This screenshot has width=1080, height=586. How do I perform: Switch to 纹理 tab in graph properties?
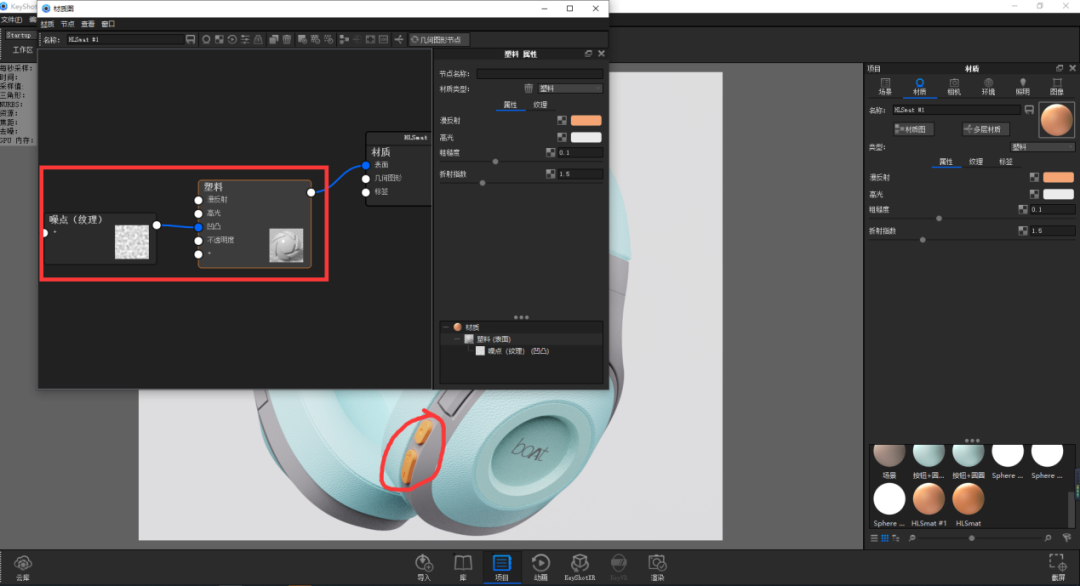click(x=540, y=105)
